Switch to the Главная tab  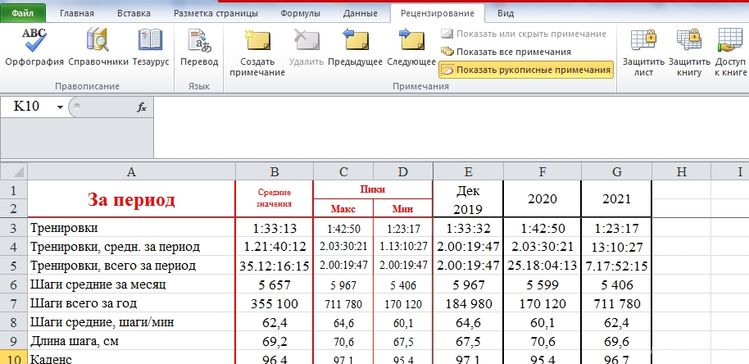(x=77, y=13)
